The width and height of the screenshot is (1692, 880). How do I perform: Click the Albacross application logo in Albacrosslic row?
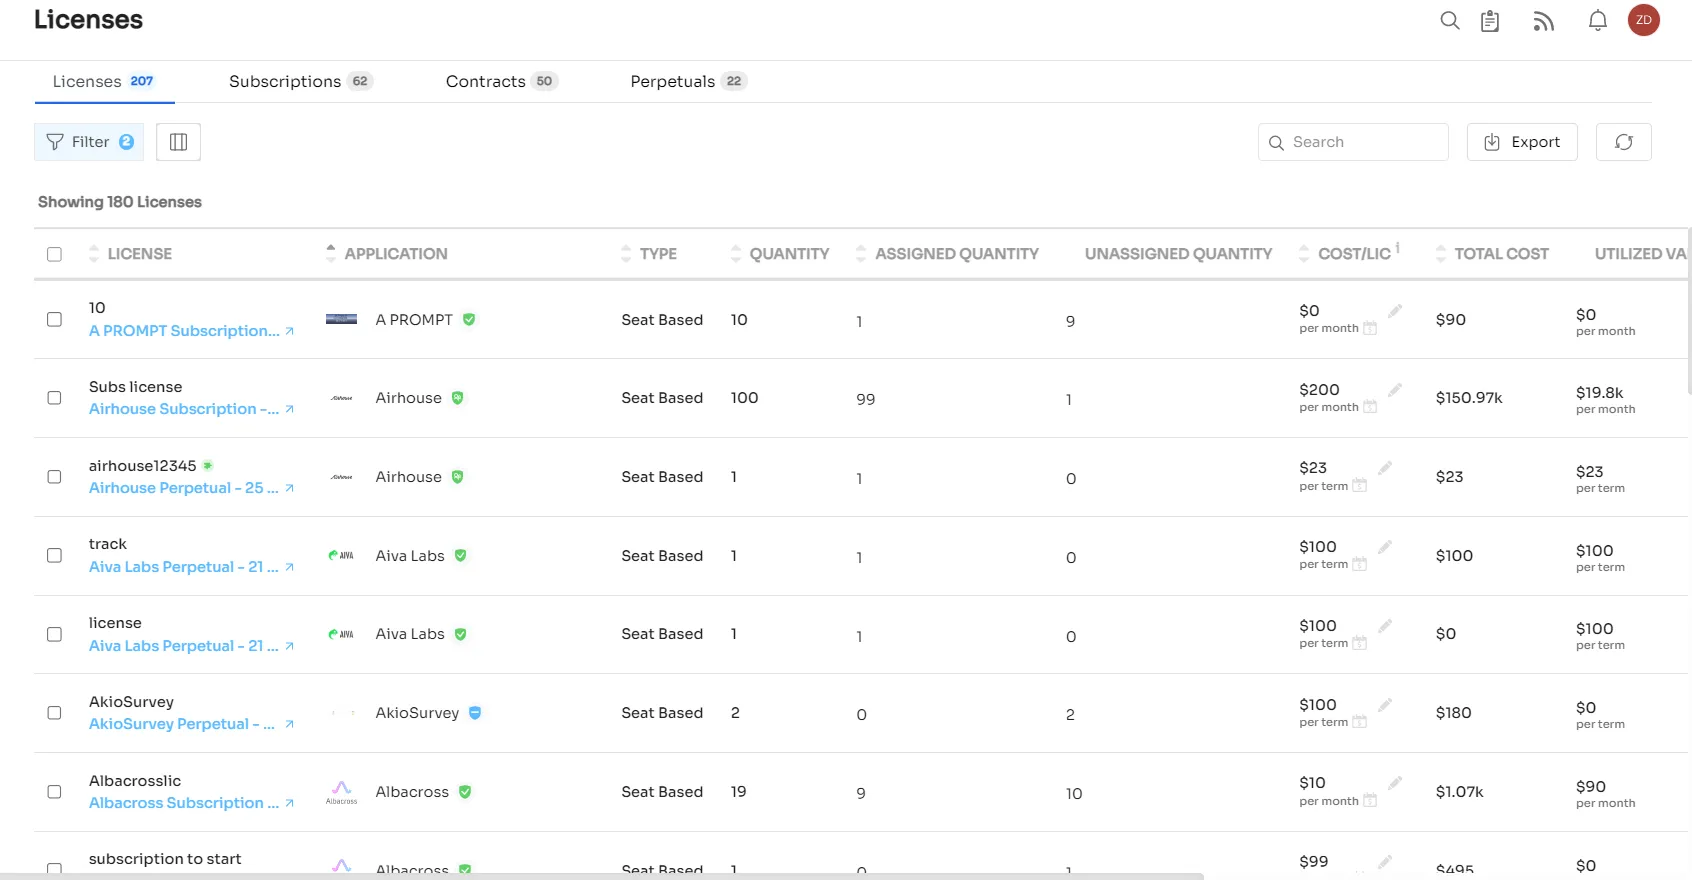(341, 792)
